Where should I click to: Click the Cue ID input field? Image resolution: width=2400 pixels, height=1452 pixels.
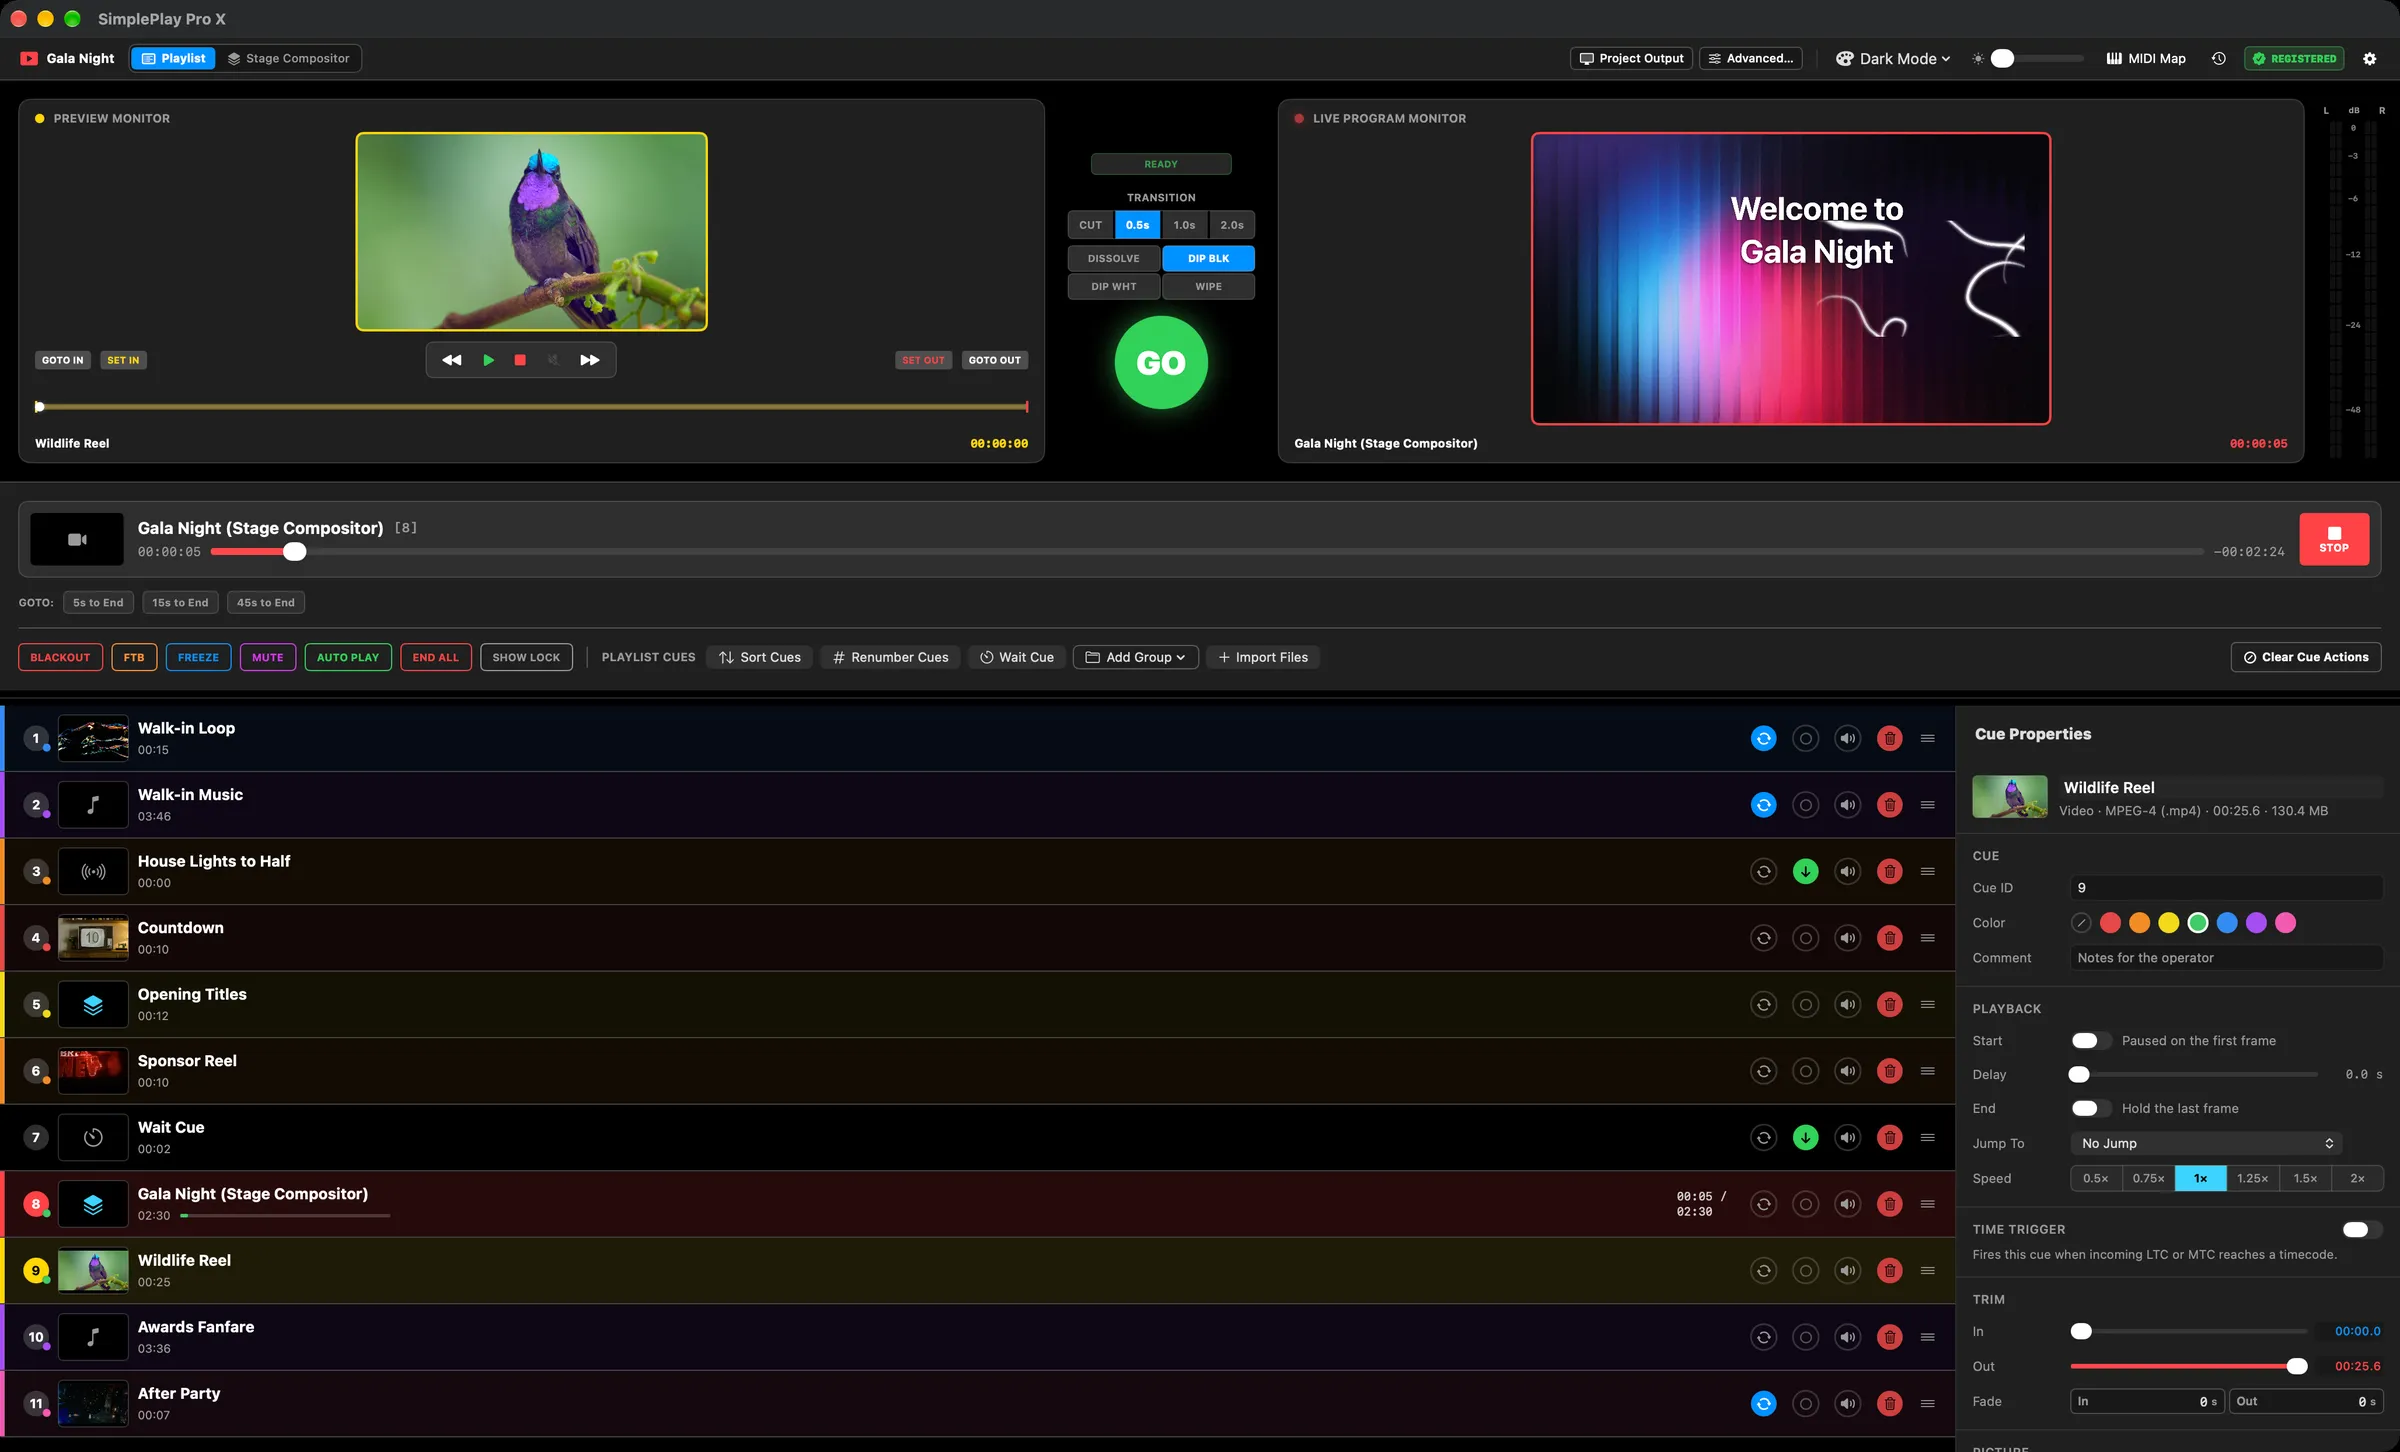click(2226, 888)
